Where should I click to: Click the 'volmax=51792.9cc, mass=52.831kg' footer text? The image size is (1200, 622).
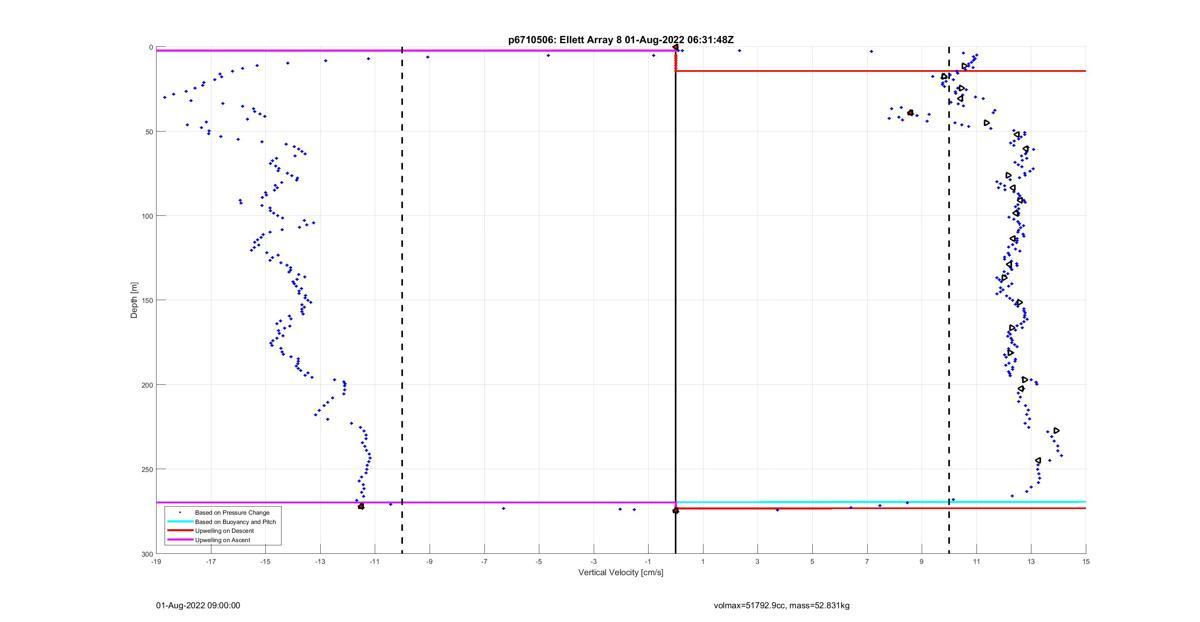click(x=782, y=605)
